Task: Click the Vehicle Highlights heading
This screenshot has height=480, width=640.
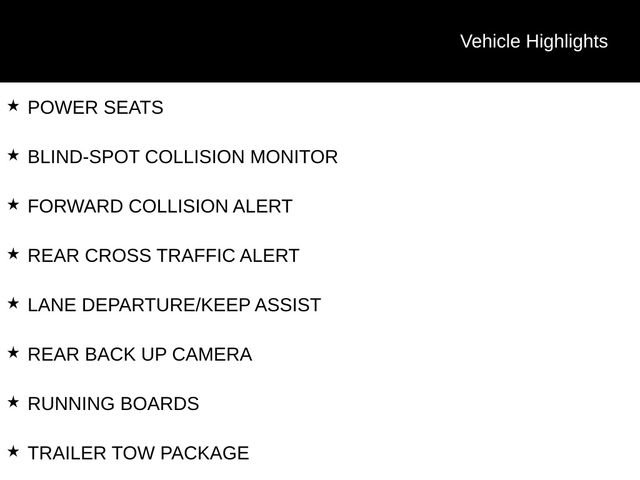Action: [x=533, y=41]
